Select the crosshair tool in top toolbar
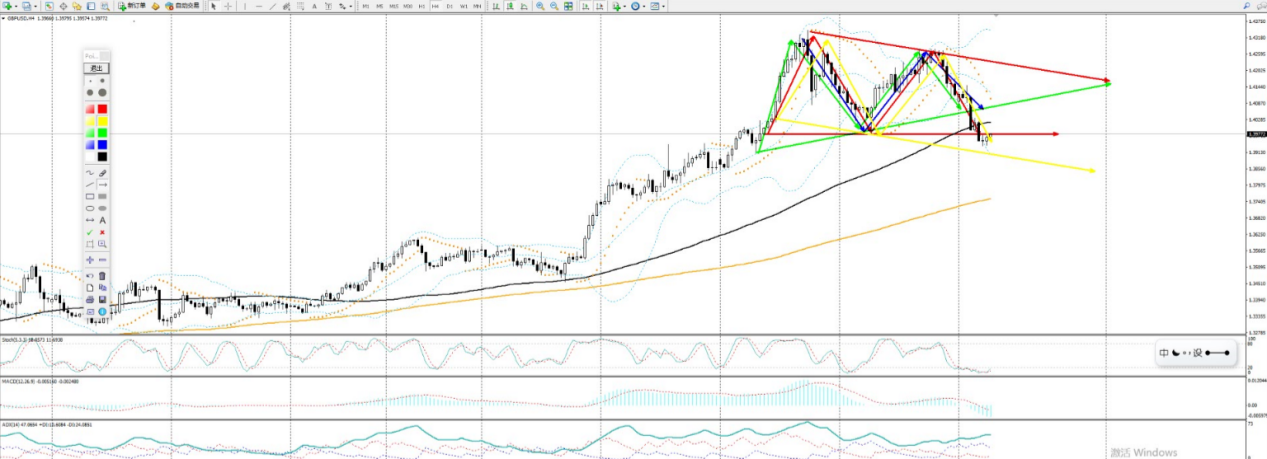Screen dimensions: 1267x459 (228, 6)
